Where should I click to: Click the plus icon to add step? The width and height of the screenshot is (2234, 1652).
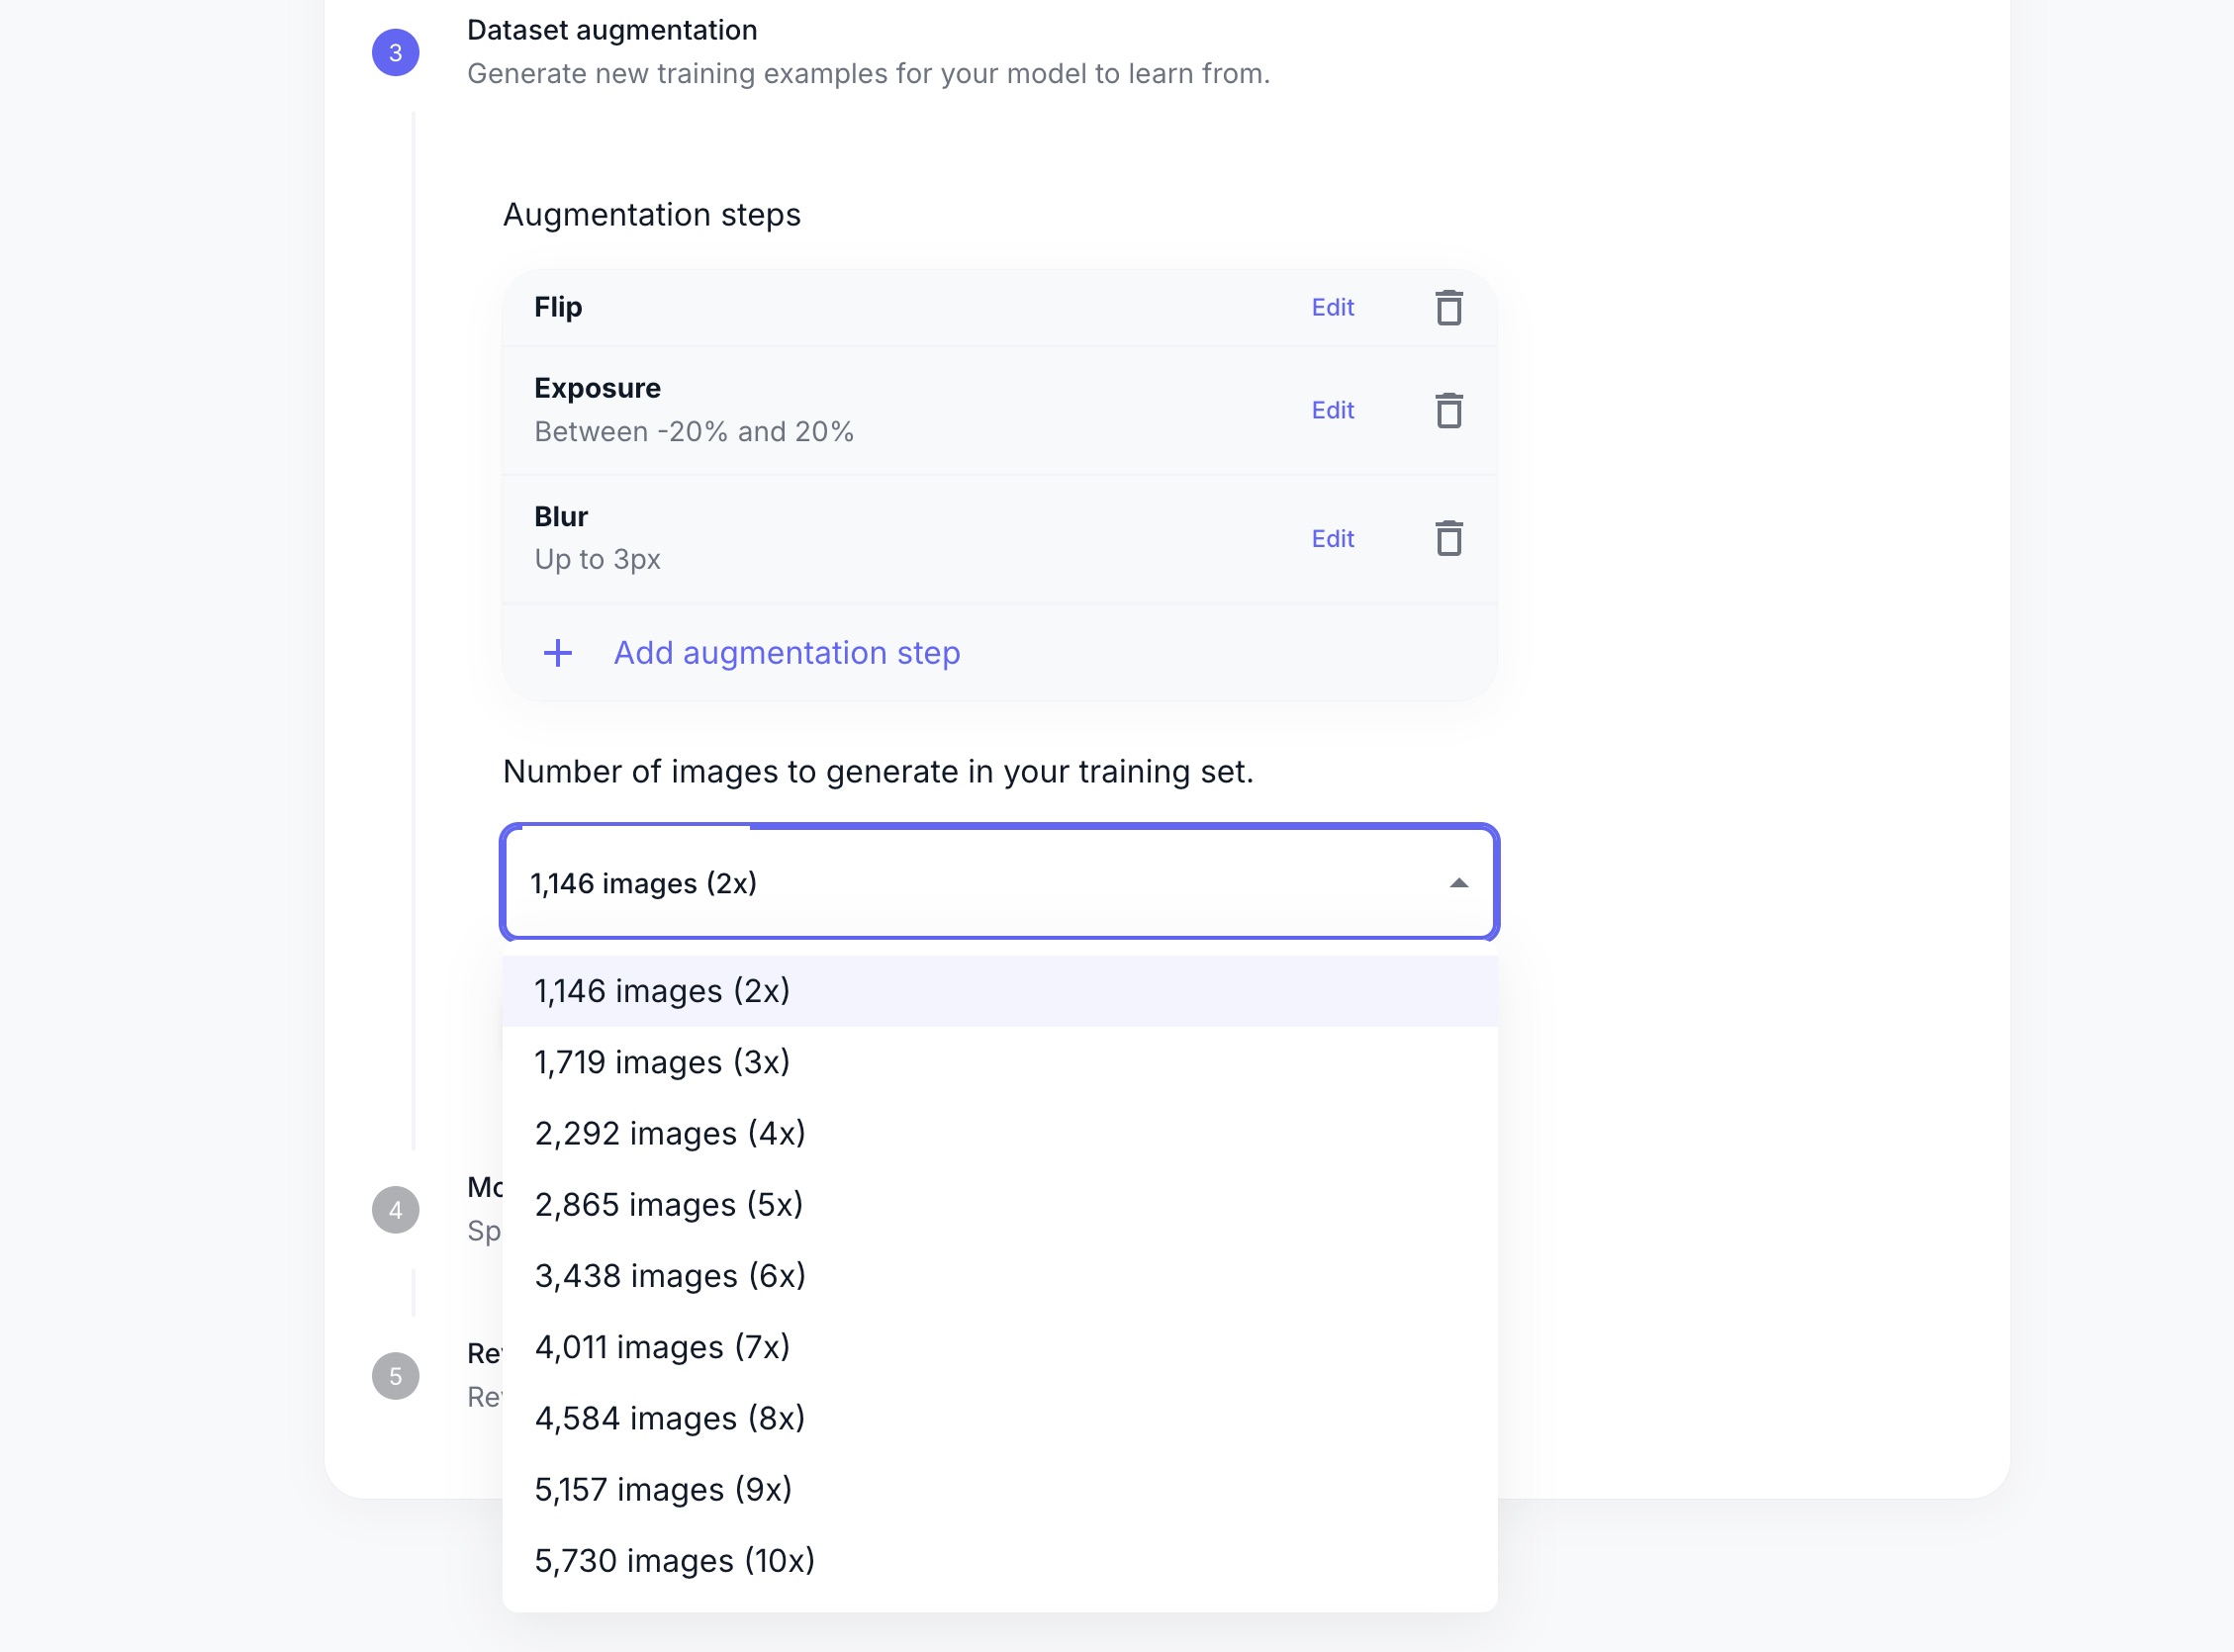[x=558, y=653]
